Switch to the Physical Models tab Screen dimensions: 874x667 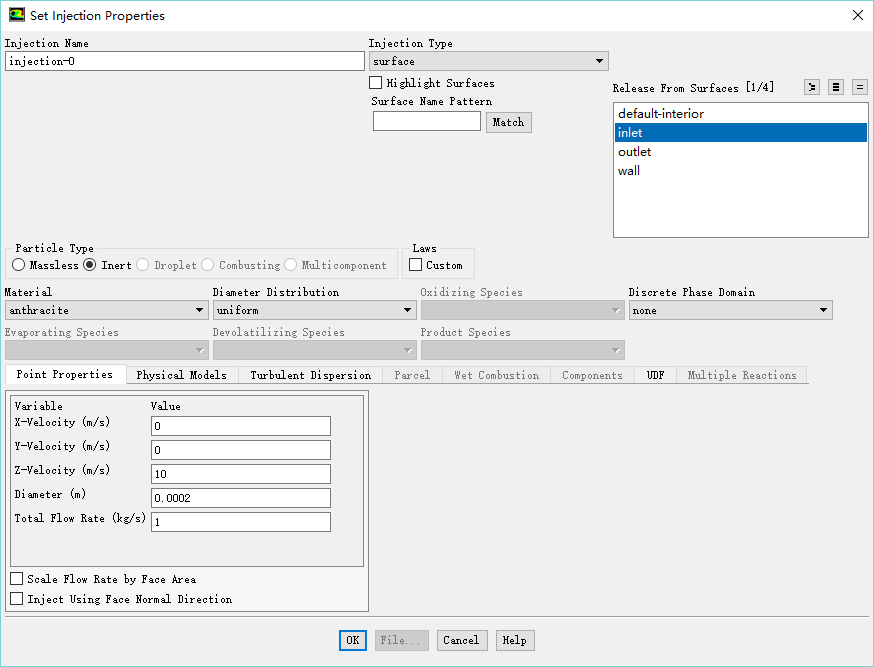[x=182, y=375]
